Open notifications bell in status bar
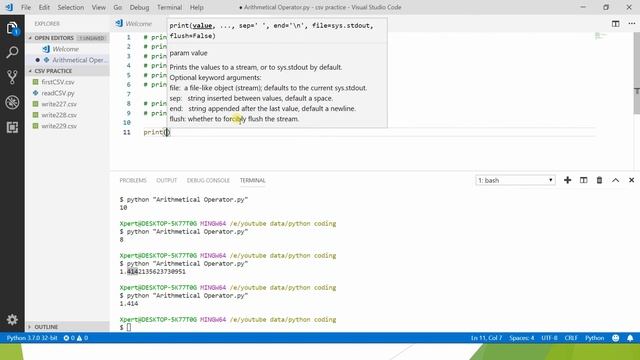 pyautogui.click(x=630, y=338)
